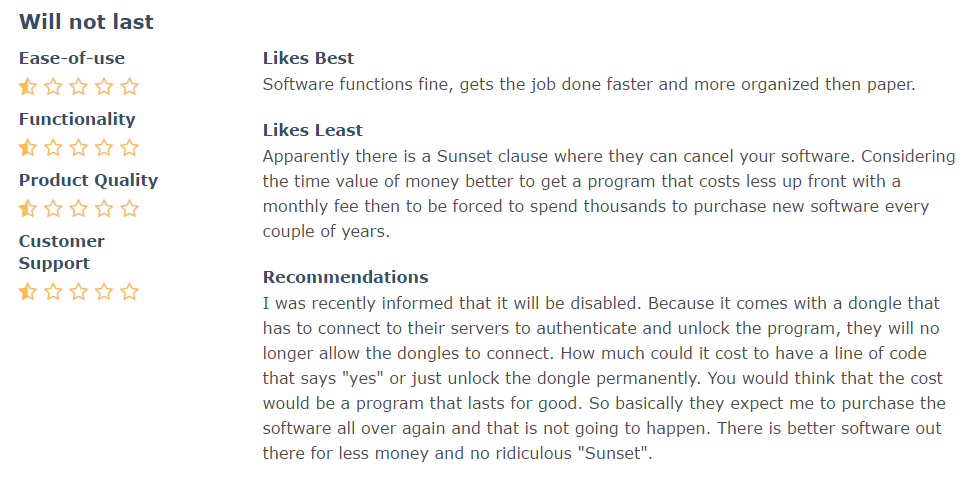The height and width of the screenshot is (478, 978).
Task: Click the second star under Product Quality
Action: 54,208
